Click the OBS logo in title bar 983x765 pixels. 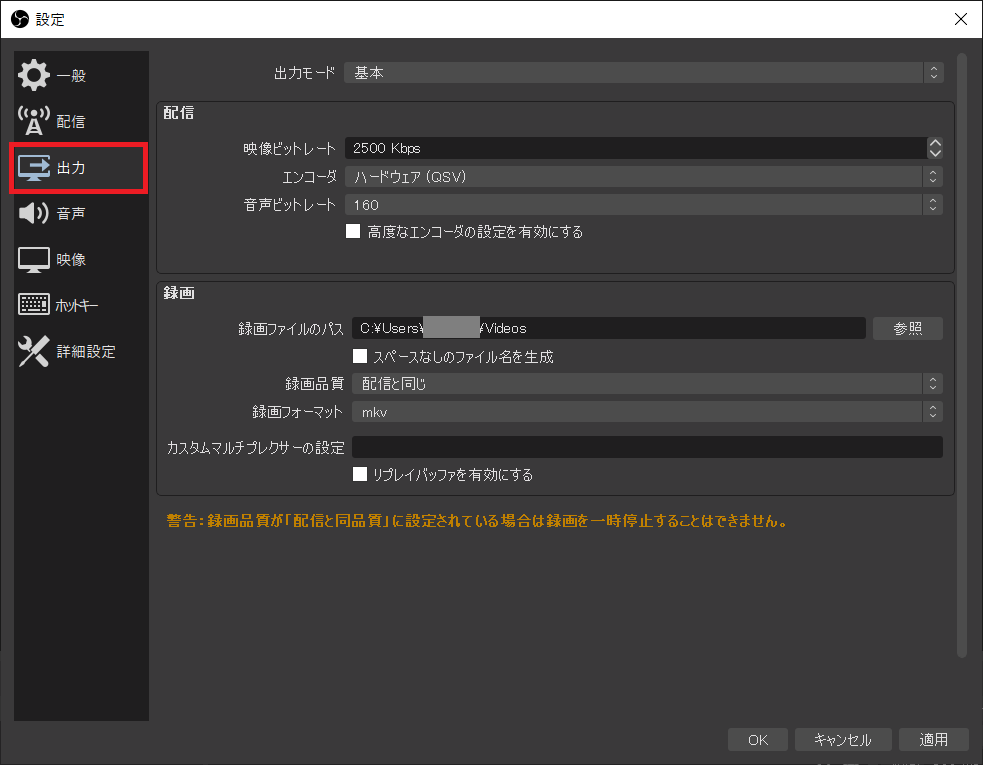pyautogui.click(x=20, y=19)
